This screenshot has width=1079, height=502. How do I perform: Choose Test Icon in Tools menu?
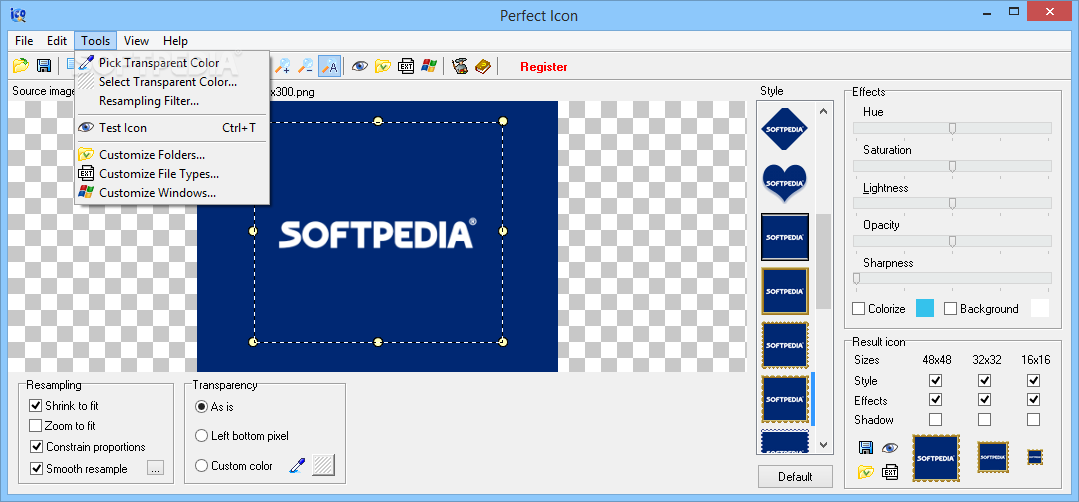click(173, 128)
